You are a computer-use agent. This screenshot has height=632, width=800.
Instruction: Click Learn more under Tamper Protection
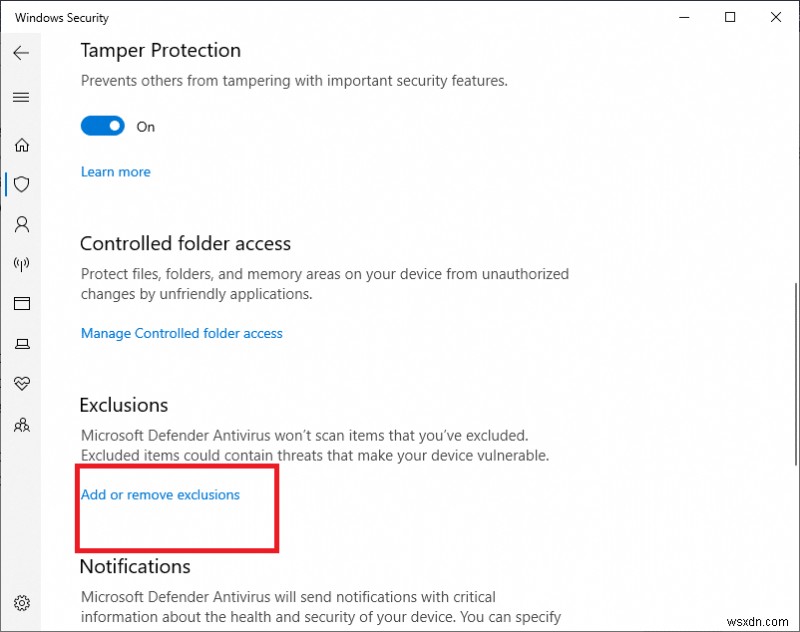tap(116, 172)
